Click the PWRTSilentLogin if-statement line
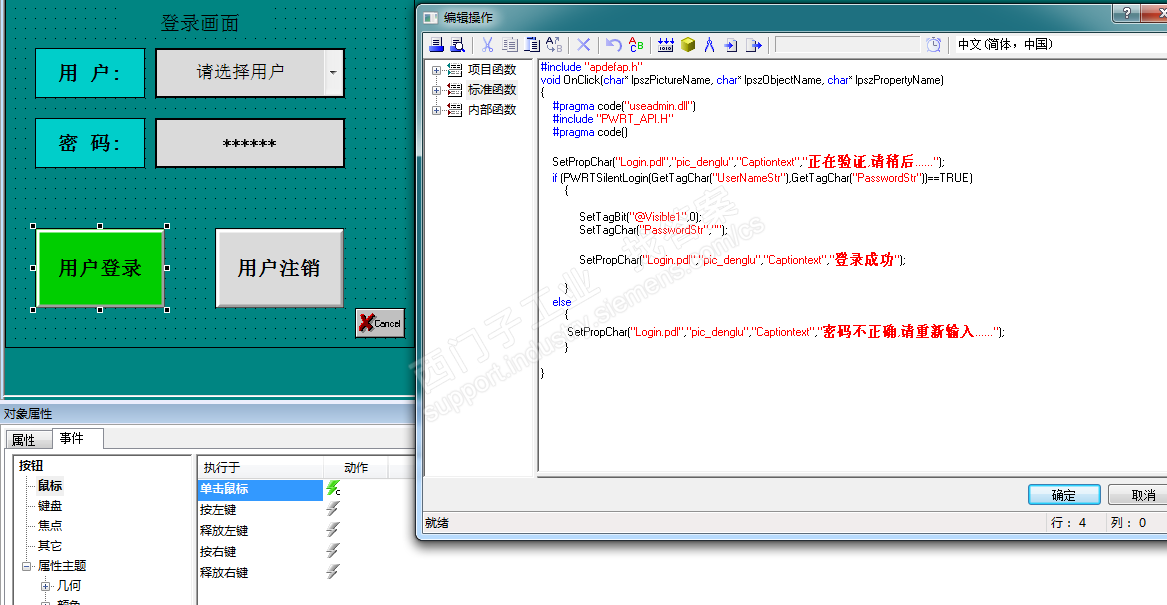This screenshot has width=1167, height=605. (762, 178)
